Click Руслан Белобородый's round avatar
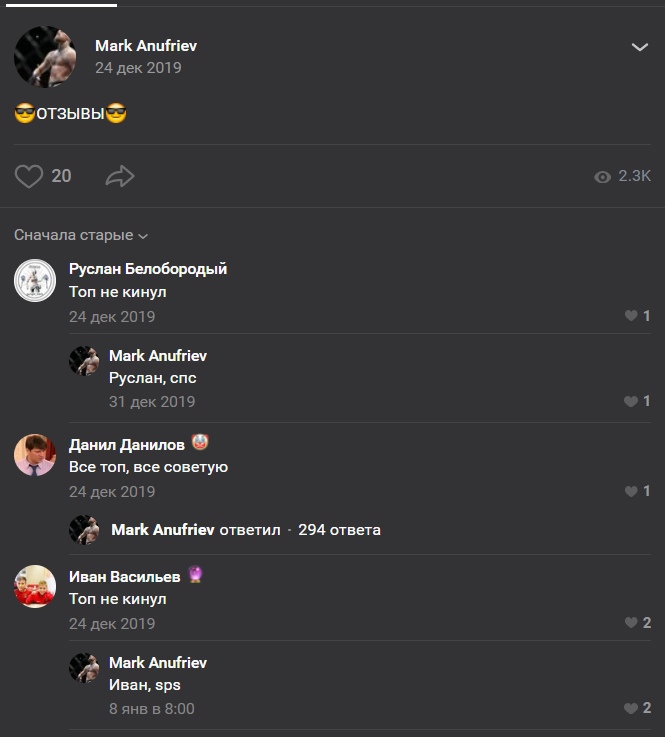This screenshot has height=737, width=665. pos(35,280)
